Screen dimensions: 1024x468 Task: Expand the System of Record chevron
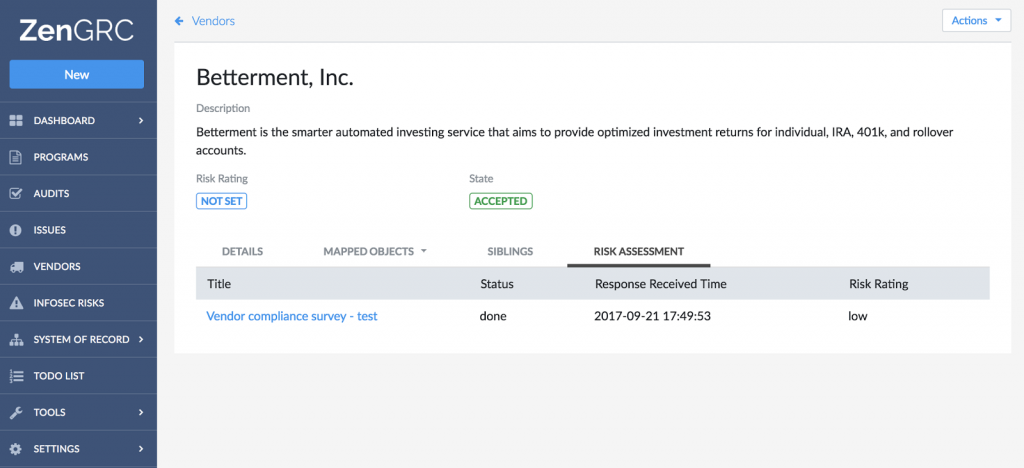tap(141, 340)
